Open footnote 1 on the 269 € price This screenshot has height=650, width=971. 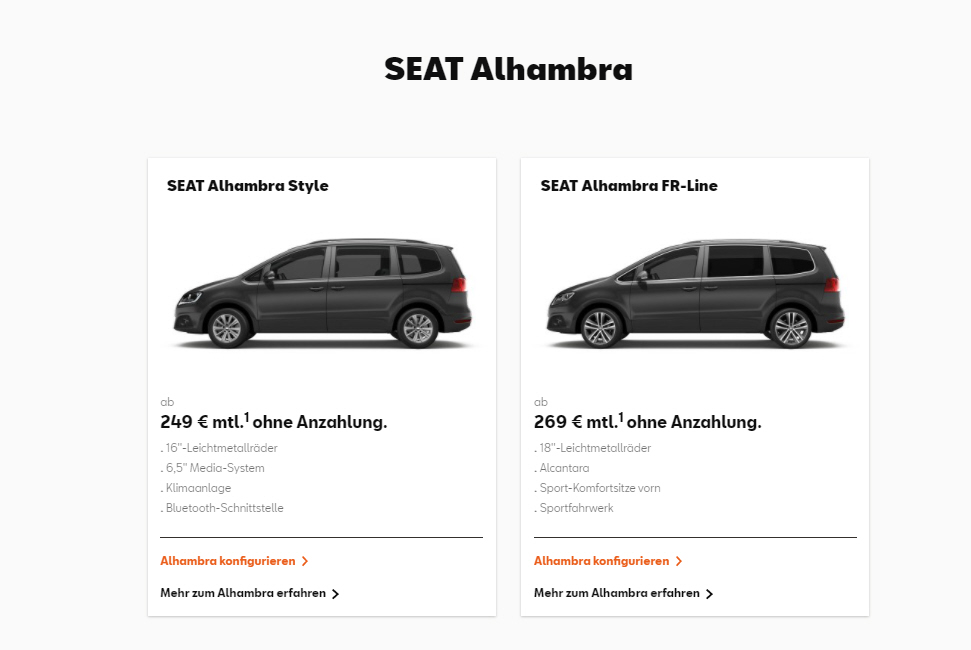point(621,416)
